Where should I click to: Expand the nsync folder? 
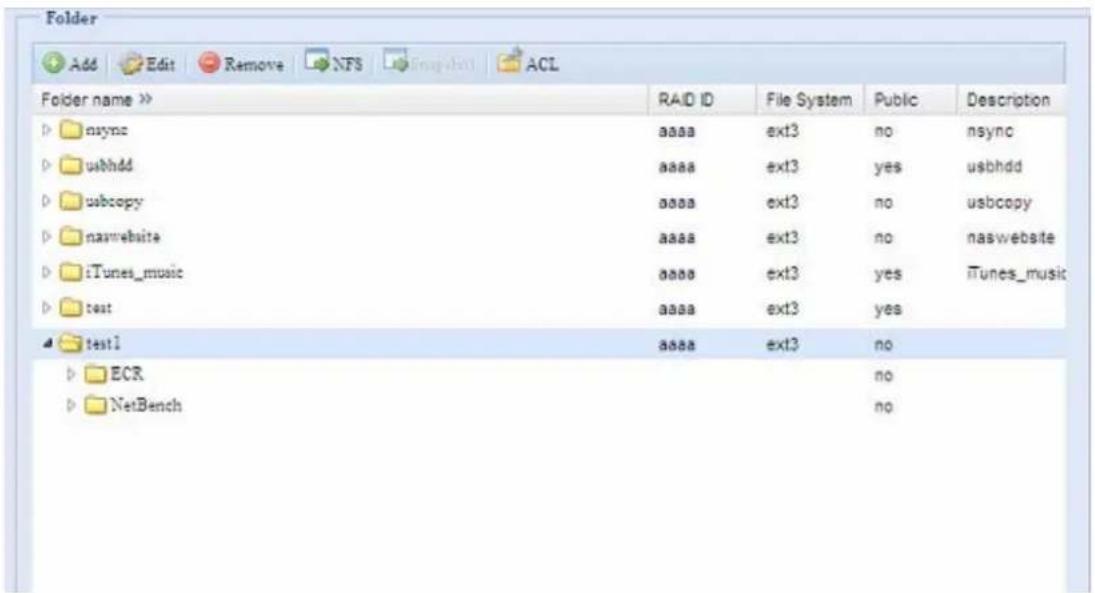pos(46,130)
